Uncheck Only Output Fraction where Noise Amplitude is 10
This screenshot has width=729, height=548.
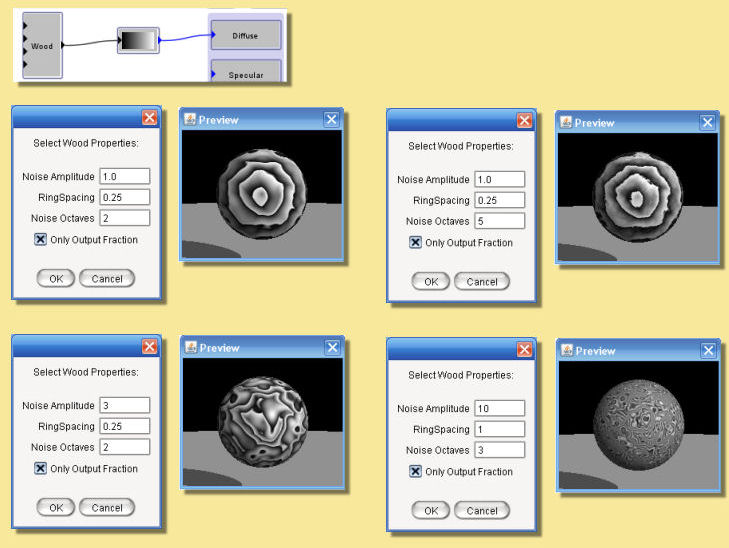[x=416, y=472]
